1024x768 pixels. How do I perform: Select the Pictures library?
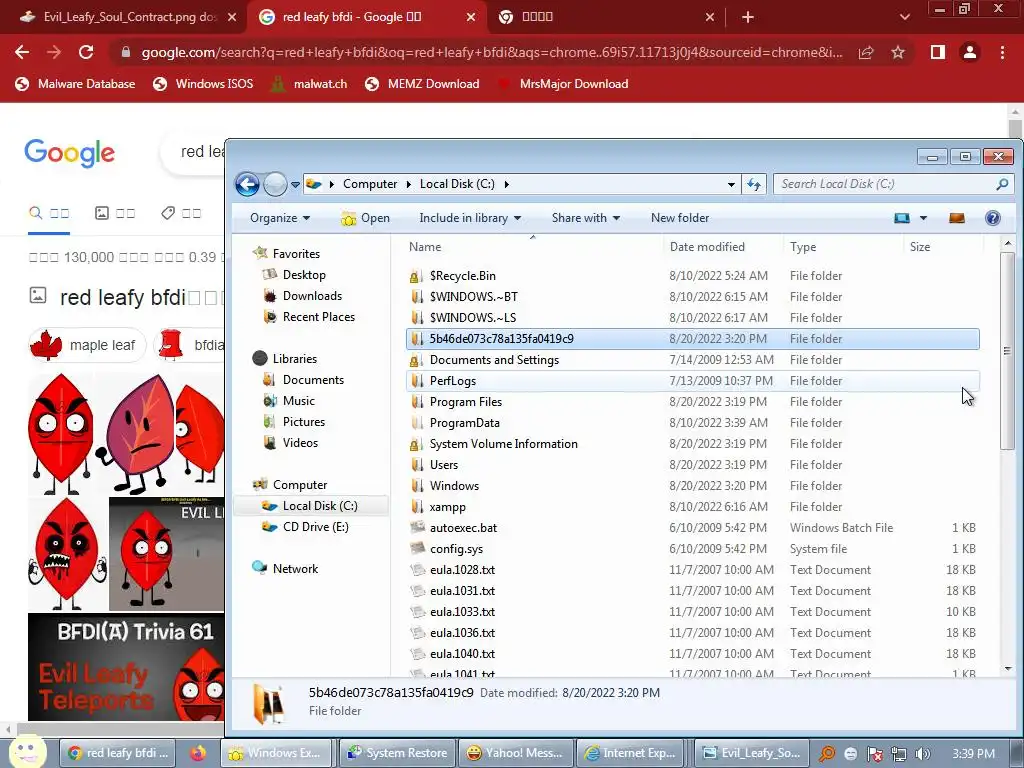coord(304,422)
